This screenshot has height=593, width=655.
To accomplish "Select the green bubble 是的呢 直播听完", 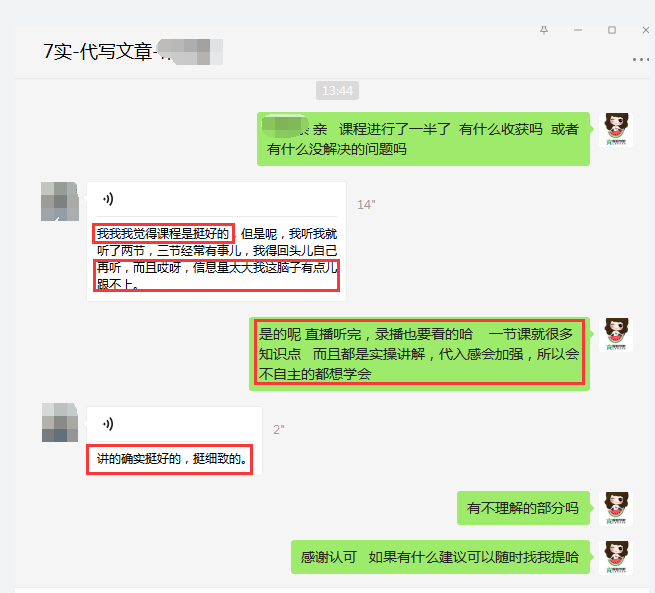I will click(419, 354).
